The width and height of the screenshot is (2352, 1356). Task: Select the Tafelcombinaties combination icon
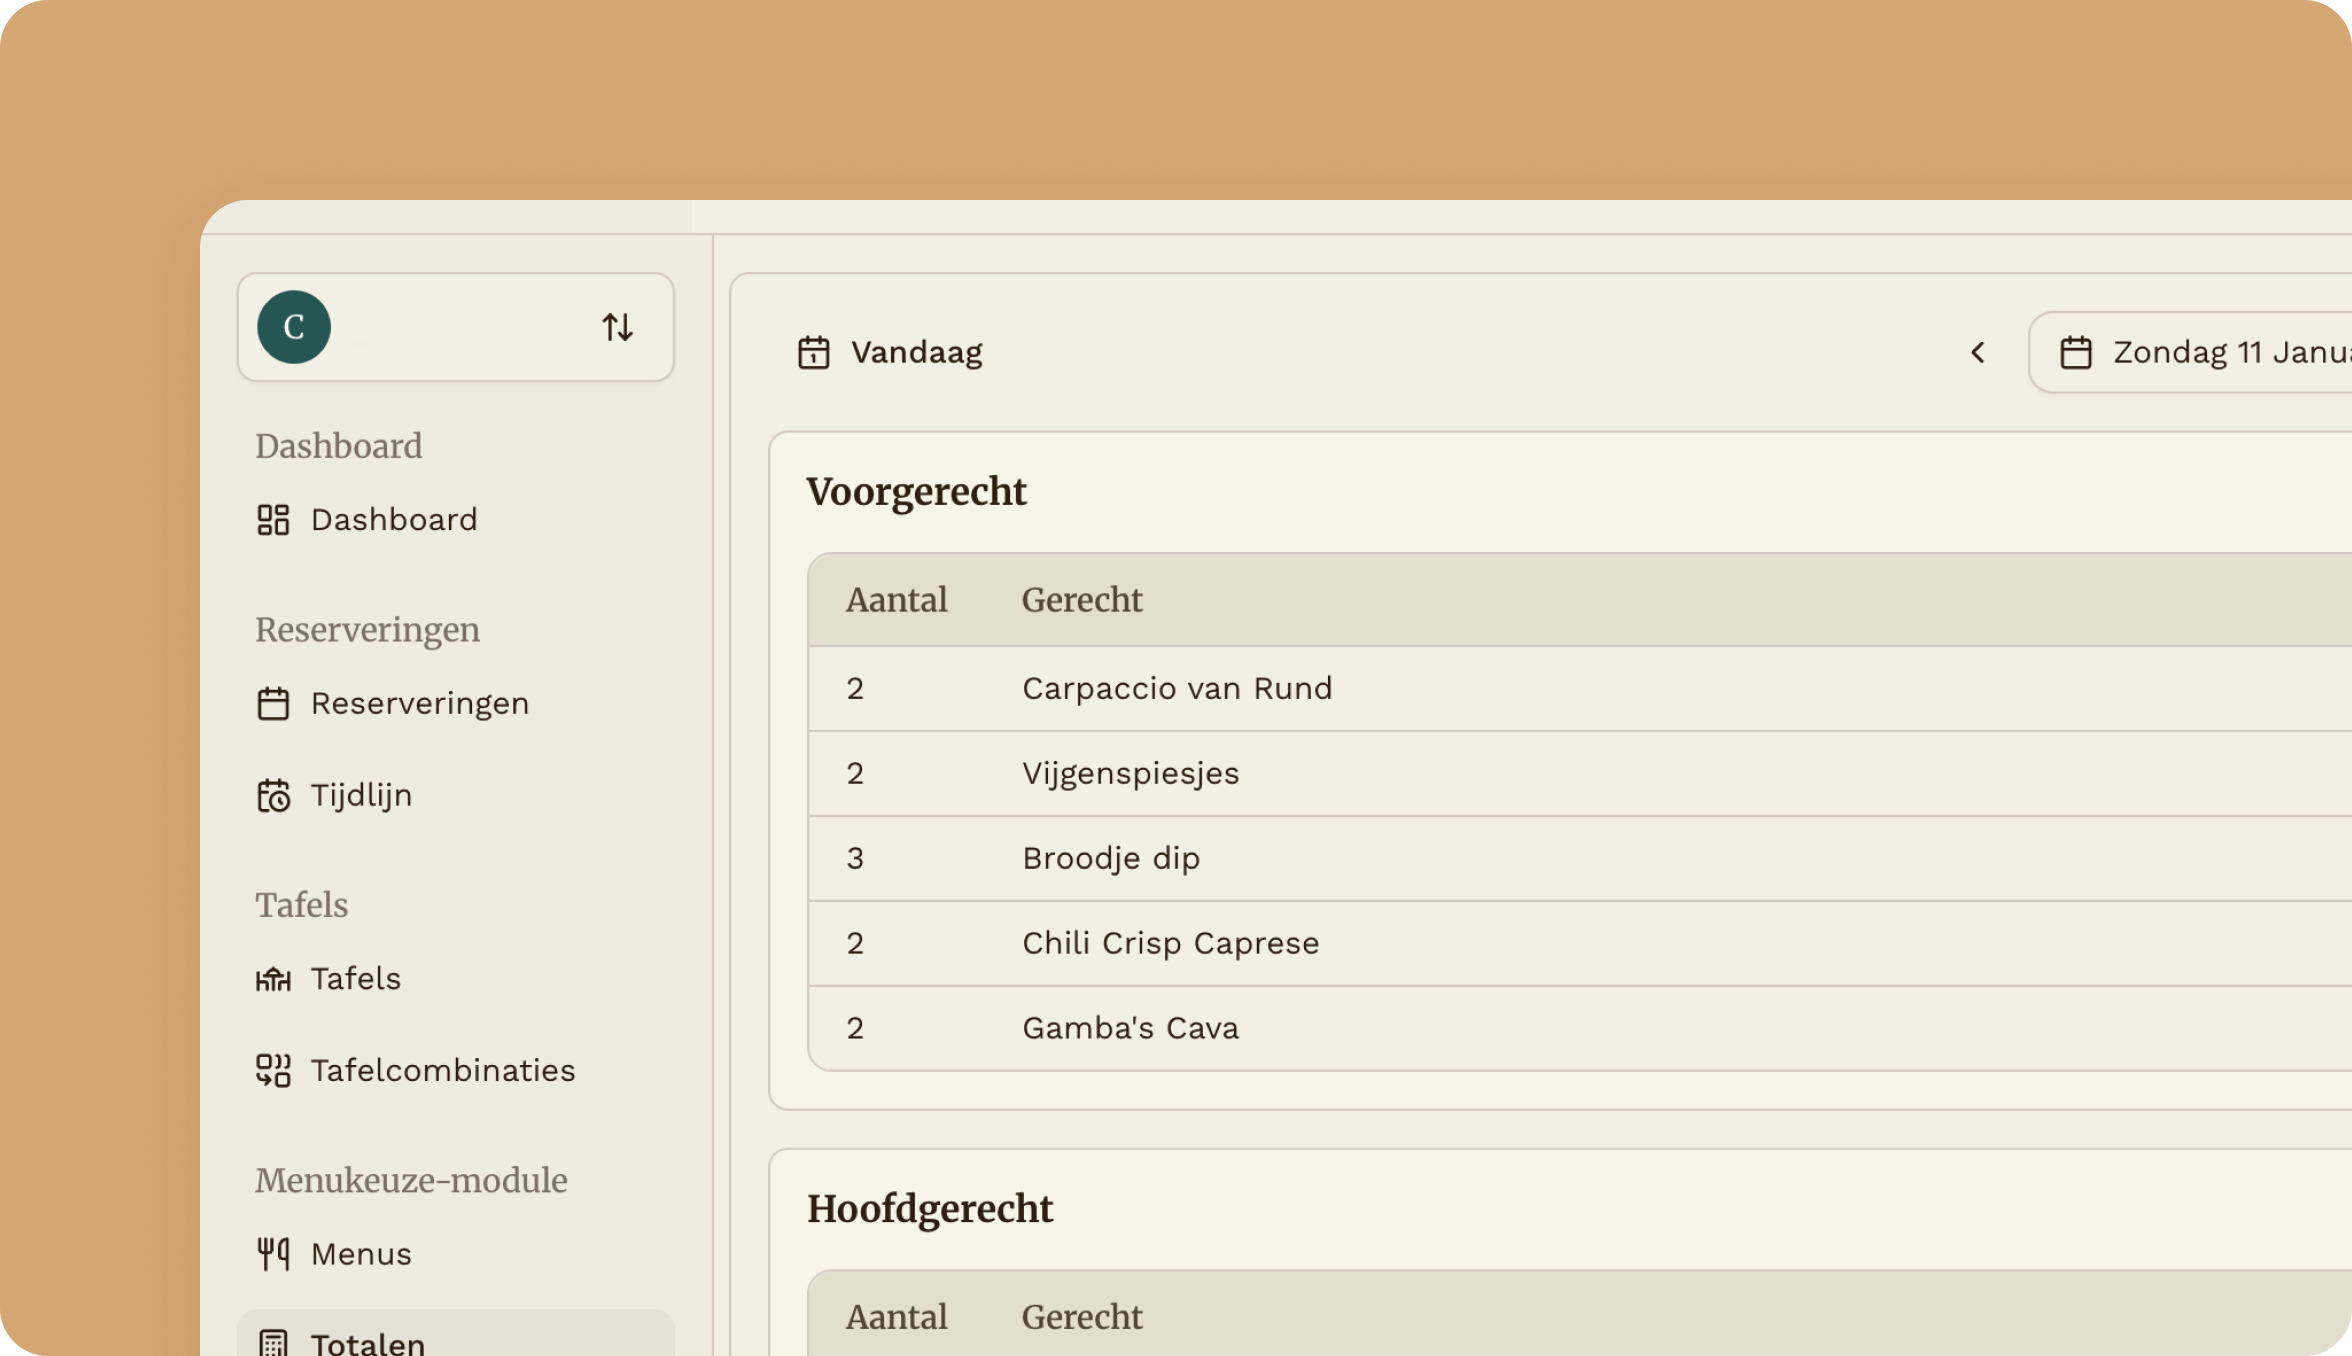pos(272,1069)
